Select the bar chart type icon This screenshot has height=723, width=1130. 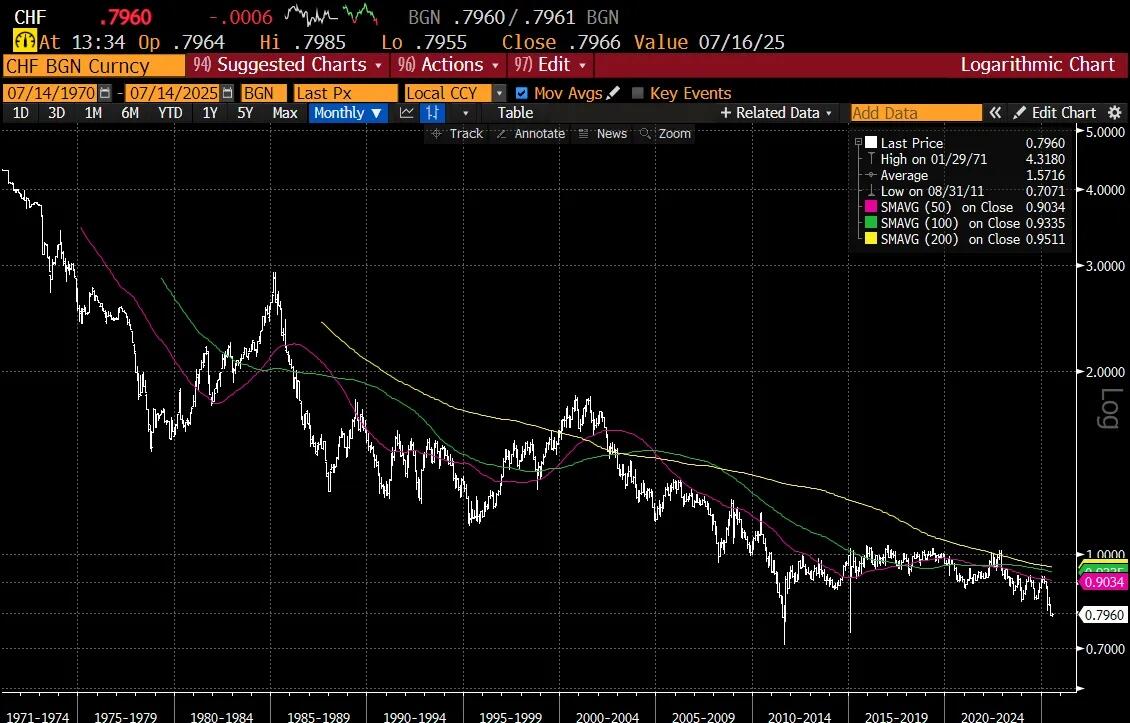tap(433, 113)
